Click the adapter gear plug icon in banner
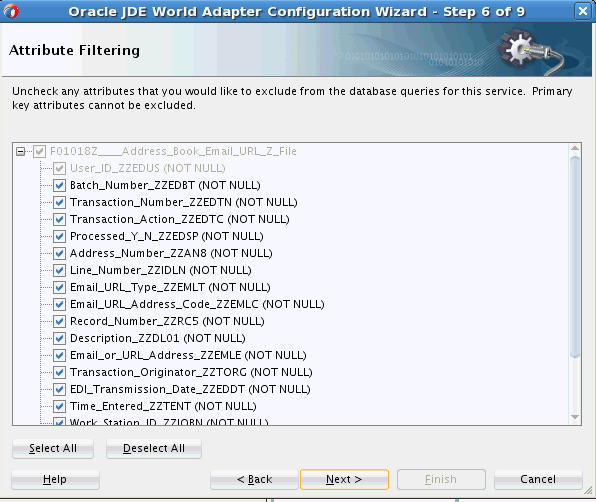This screenshot has height=502, width=596. 532,50
